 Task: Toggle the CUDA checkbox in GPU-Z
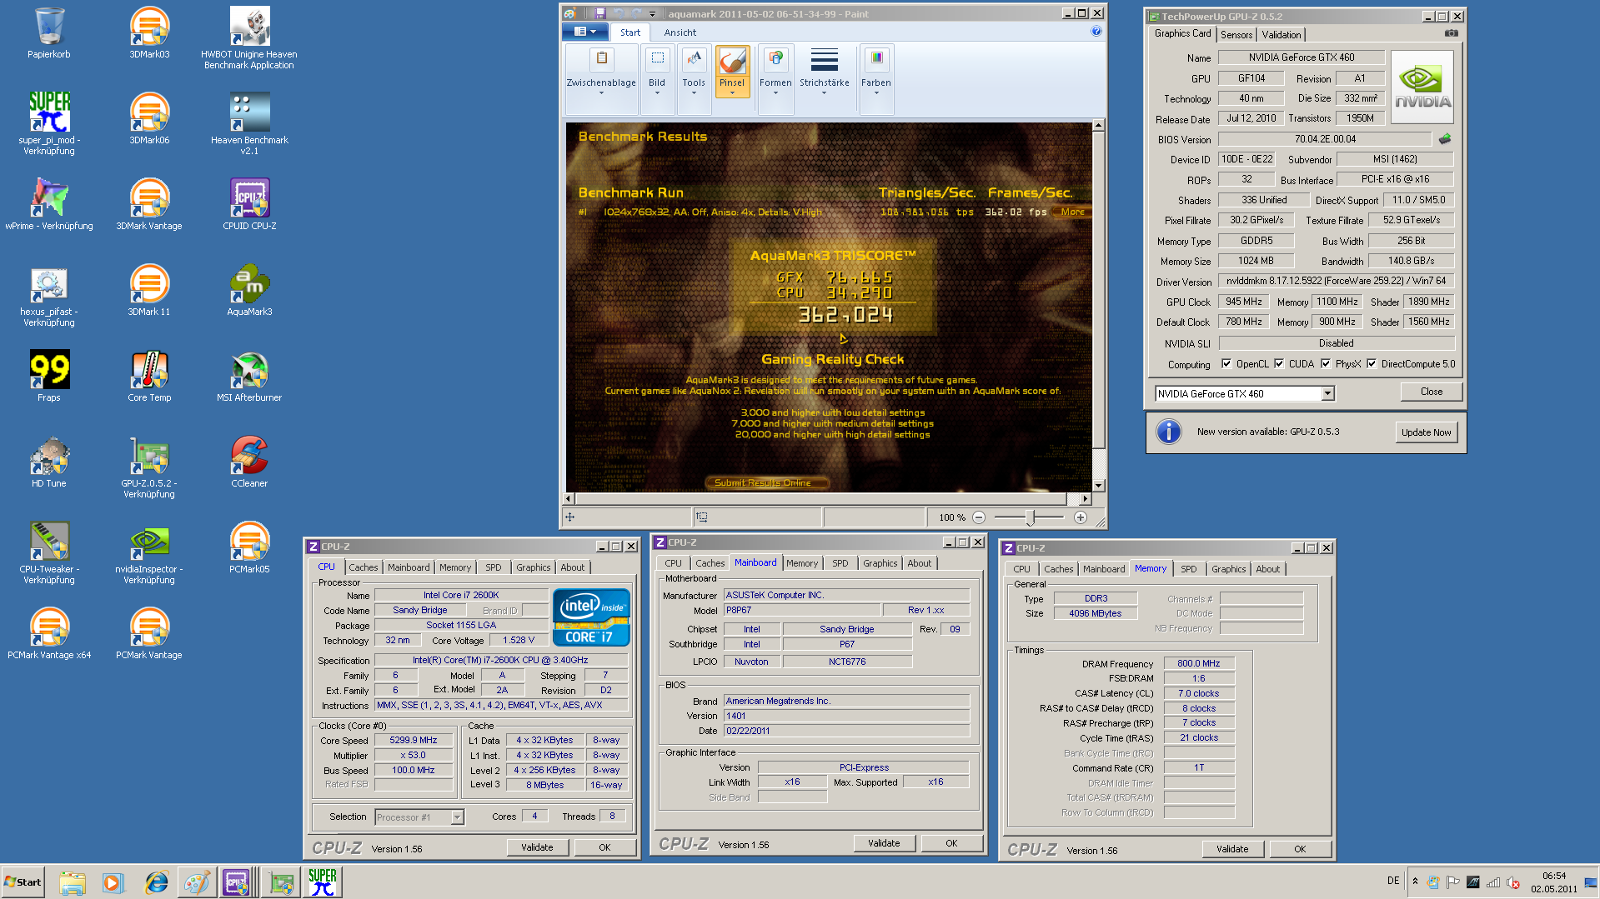pyautogui.click(x=1279, y=364)
